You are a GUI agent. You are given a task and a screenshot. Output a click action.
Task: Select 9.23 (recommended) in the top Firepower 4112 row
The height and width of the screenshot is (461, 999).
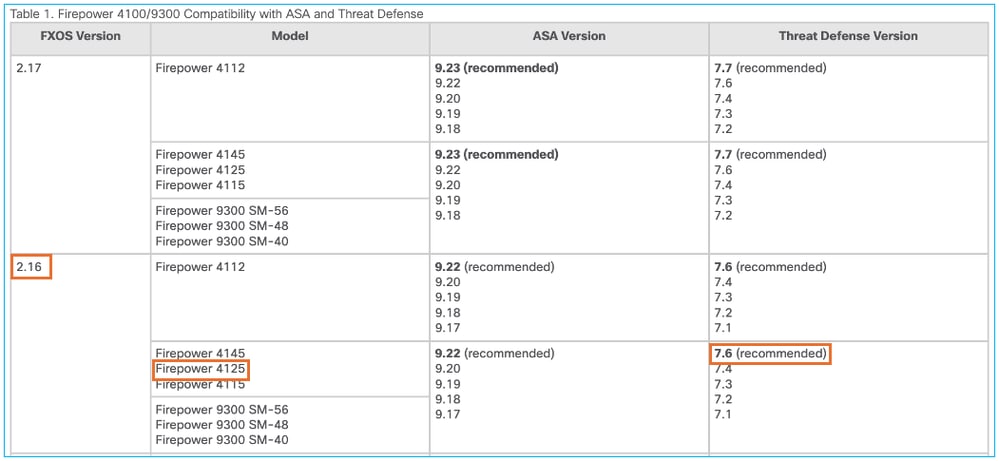coord(497,68)
